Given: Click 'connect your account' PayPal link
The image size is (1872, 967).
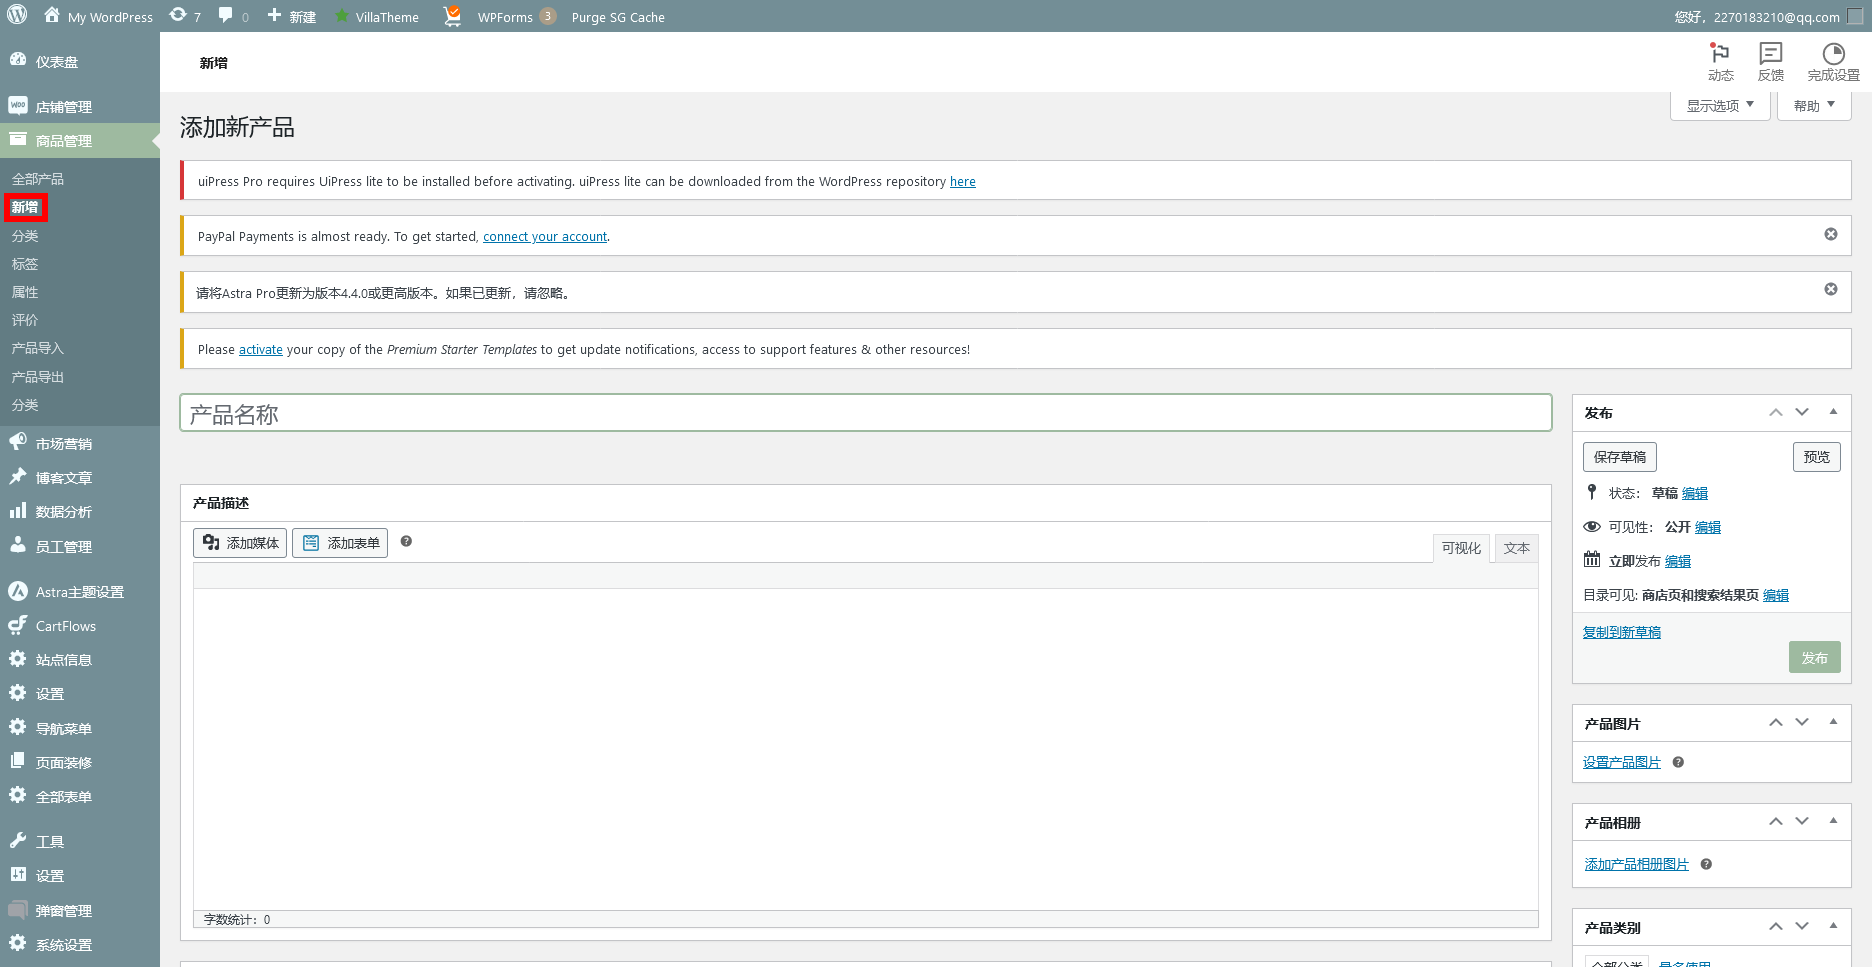Looking at the screenshot, I should point(545,237).
